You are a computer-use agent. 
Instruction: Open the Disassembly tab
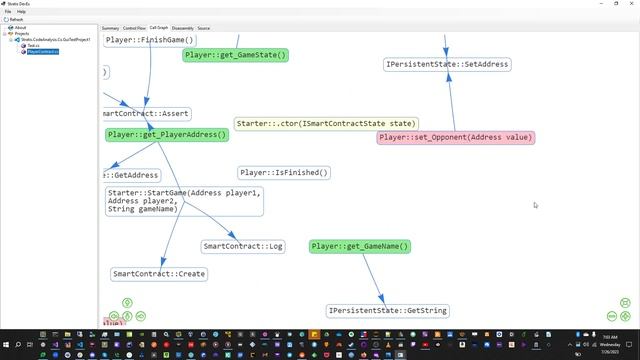click(x=182, y=28)
